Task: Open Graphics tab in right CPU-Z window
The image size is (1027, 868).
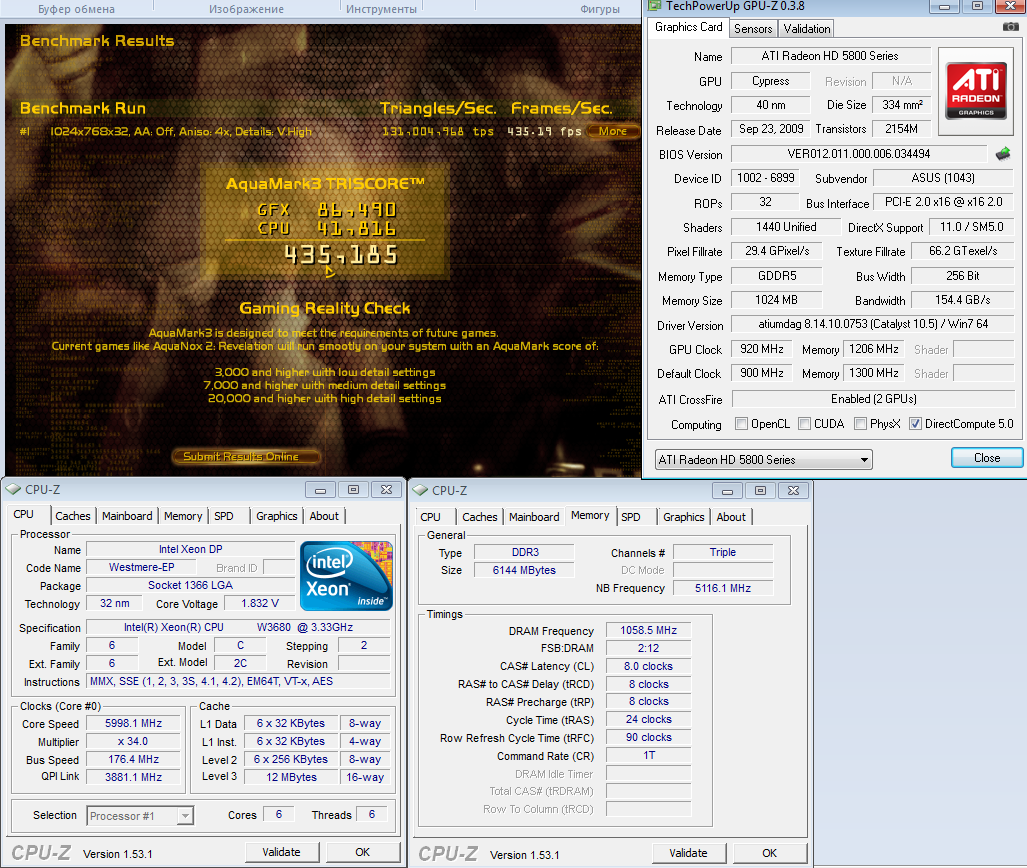Action: pyautogui.click(x=683, y=518)
